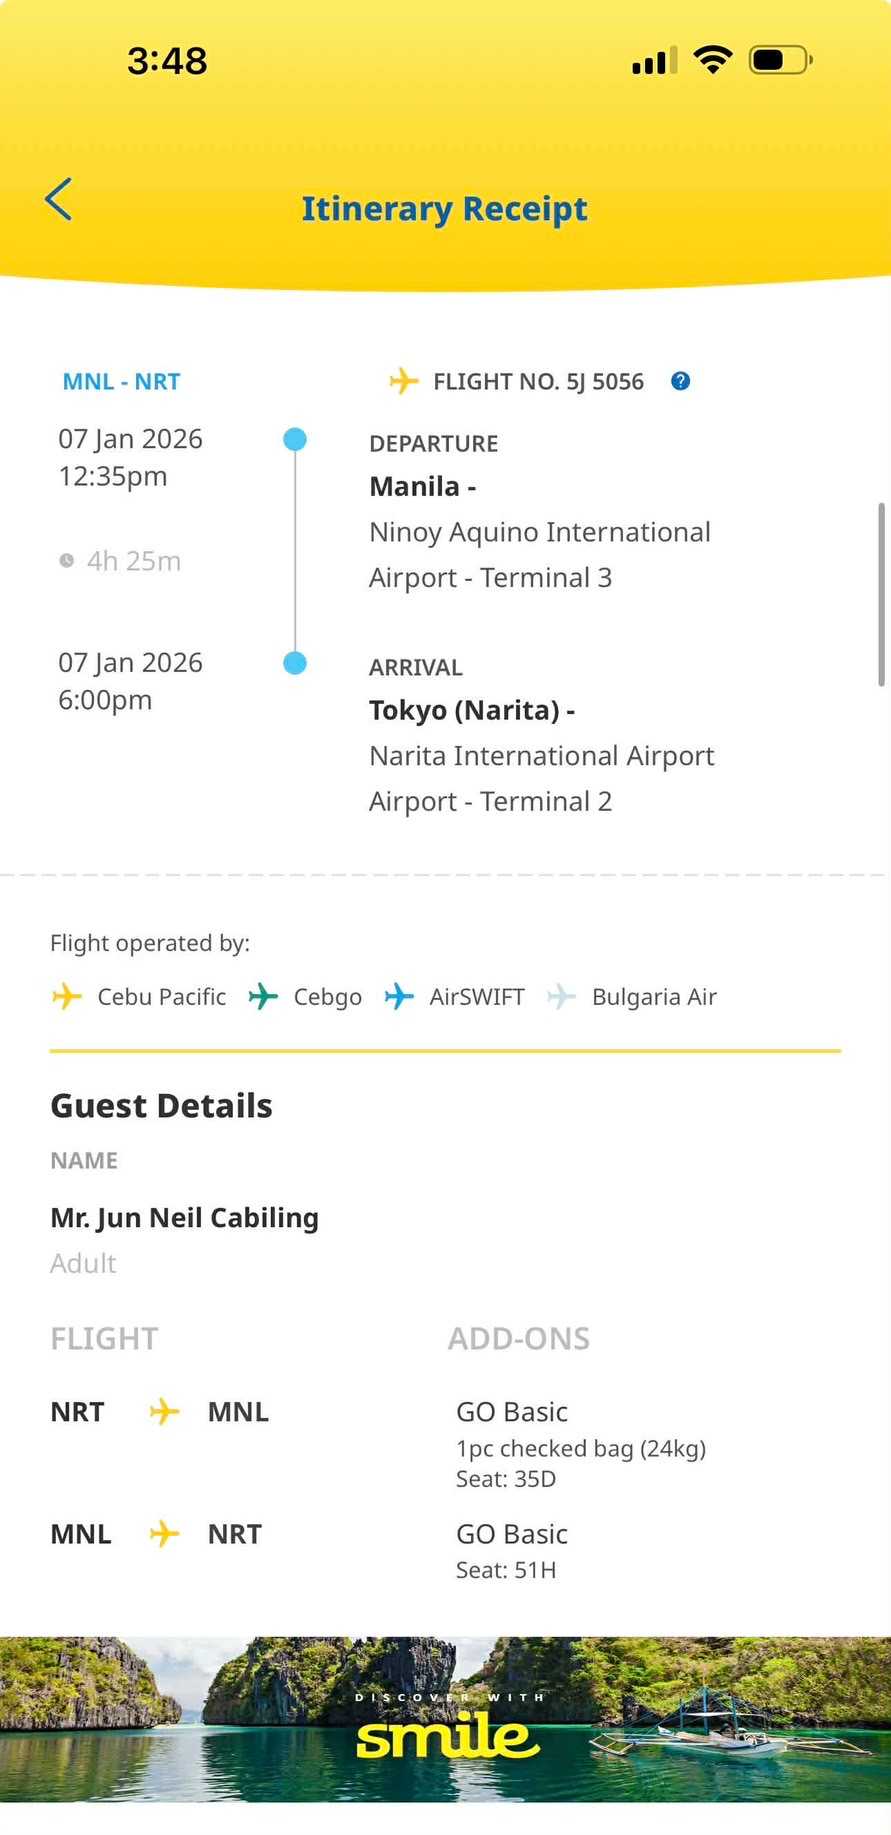Tap the Seat: 51H add-on text

(x=506, y=1570)
